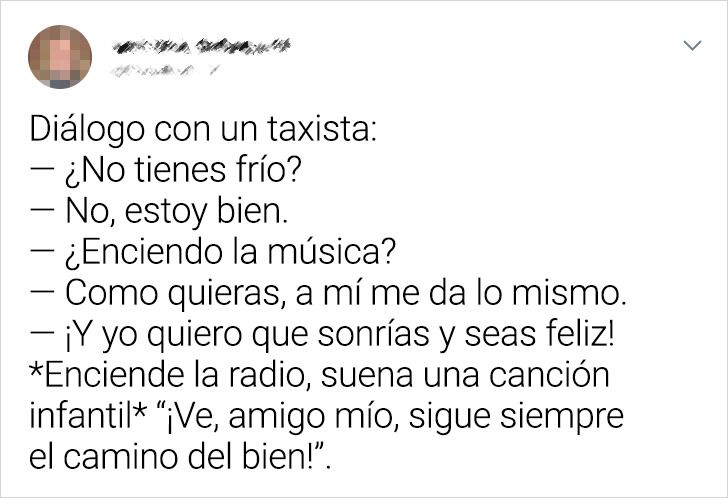Click the line '¿Enciendo la música?'

coord(213,252)
